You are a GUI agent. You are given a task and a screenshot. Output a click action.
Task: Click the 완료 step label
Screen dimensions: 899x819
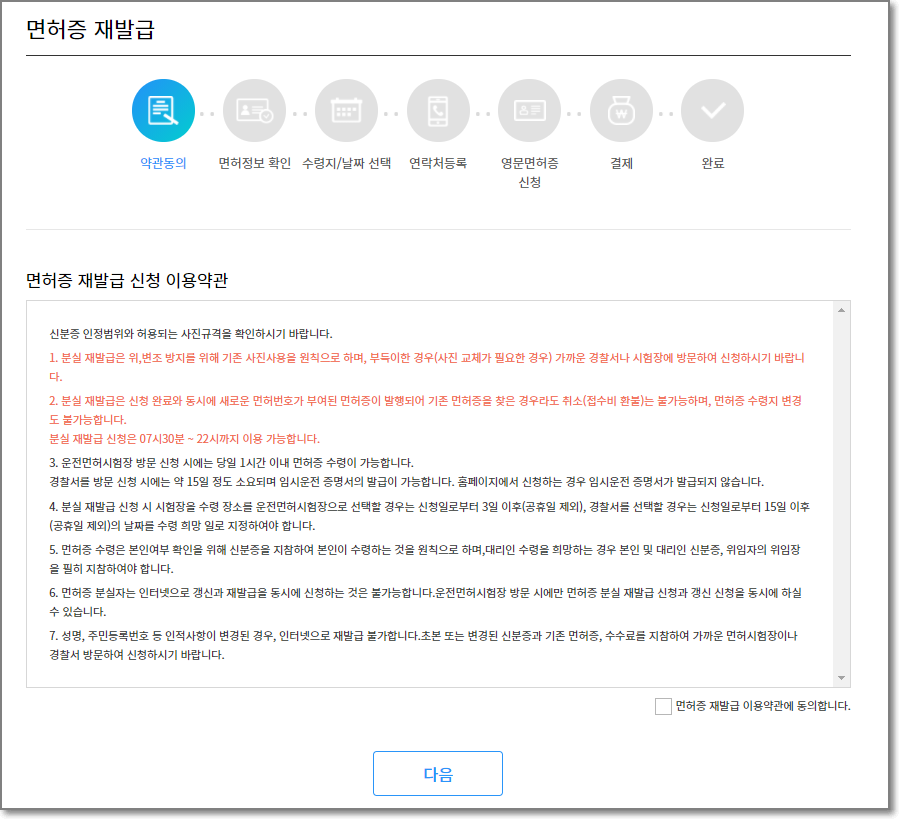click(713, 163)
